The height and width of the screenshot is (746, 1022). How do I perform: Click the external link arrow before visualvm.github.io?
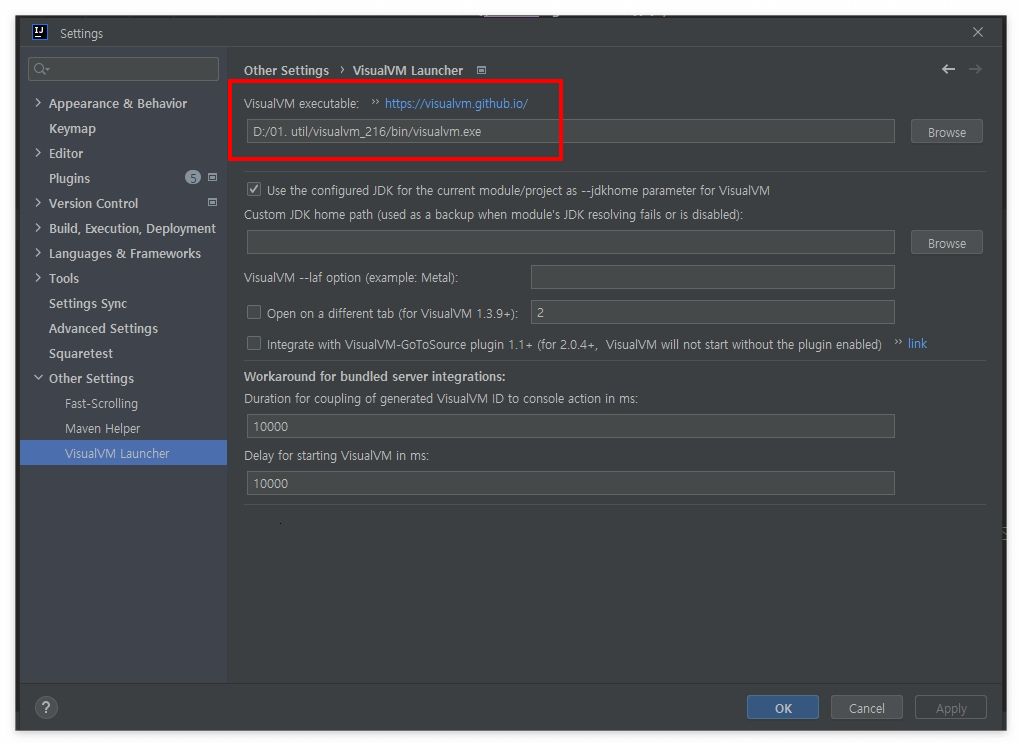(375, 102)
